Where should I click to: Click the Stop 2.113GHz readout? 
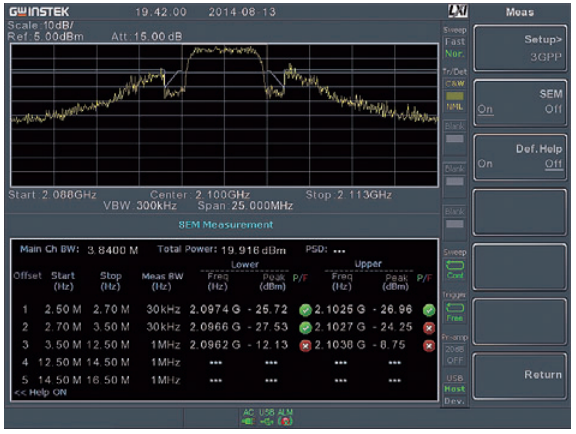point(349,195)
